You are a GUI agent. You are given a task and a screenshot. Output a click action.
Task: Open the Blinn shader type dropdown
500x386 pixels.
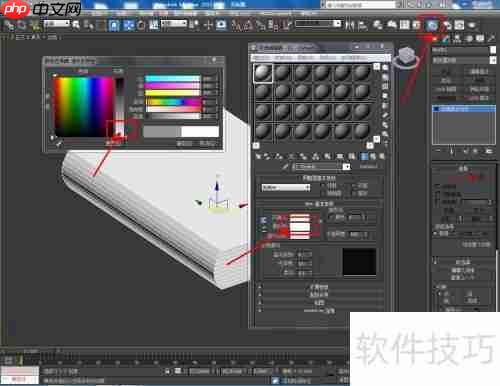point(286,188)
